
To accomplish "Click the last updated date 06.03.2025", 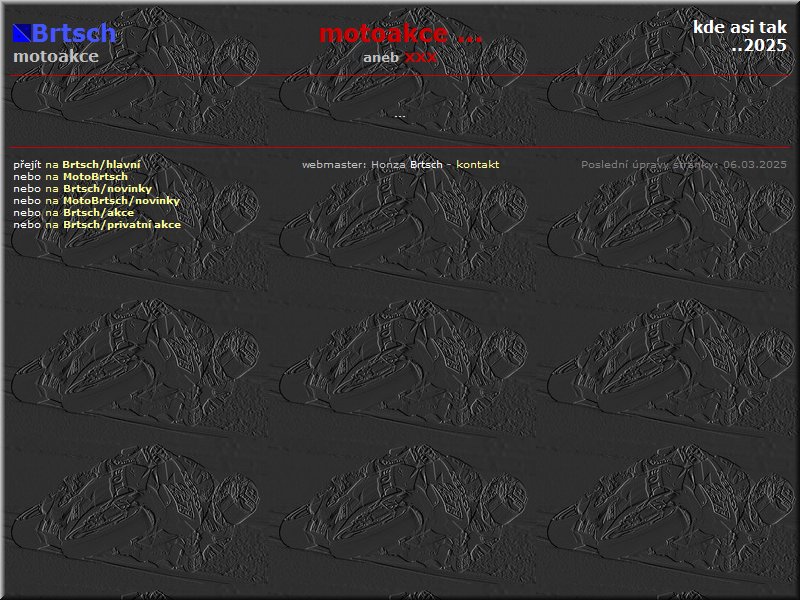I will click(x=755, y=164).
